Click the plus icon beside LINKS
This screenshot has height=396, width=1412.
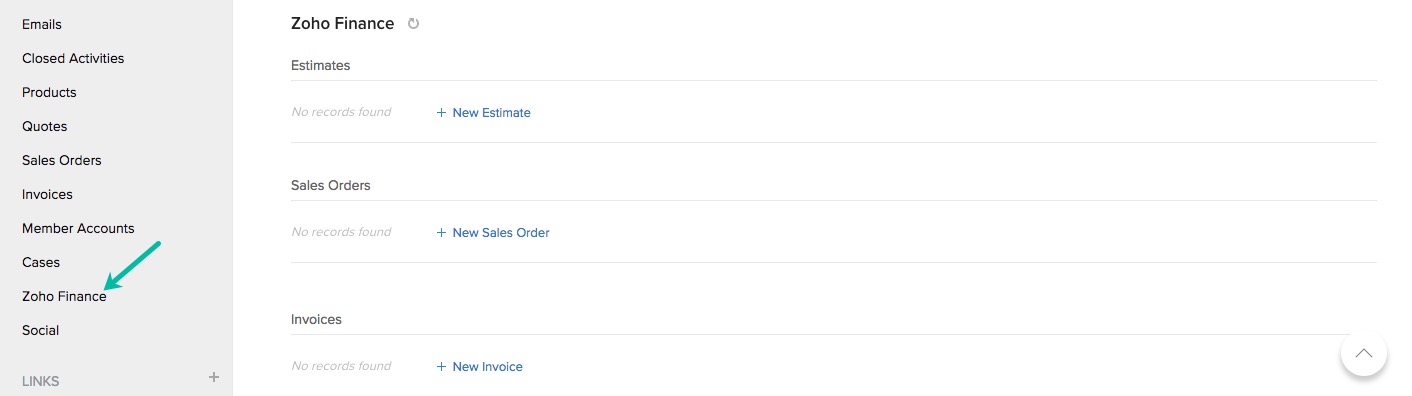[x=213, y=377]
